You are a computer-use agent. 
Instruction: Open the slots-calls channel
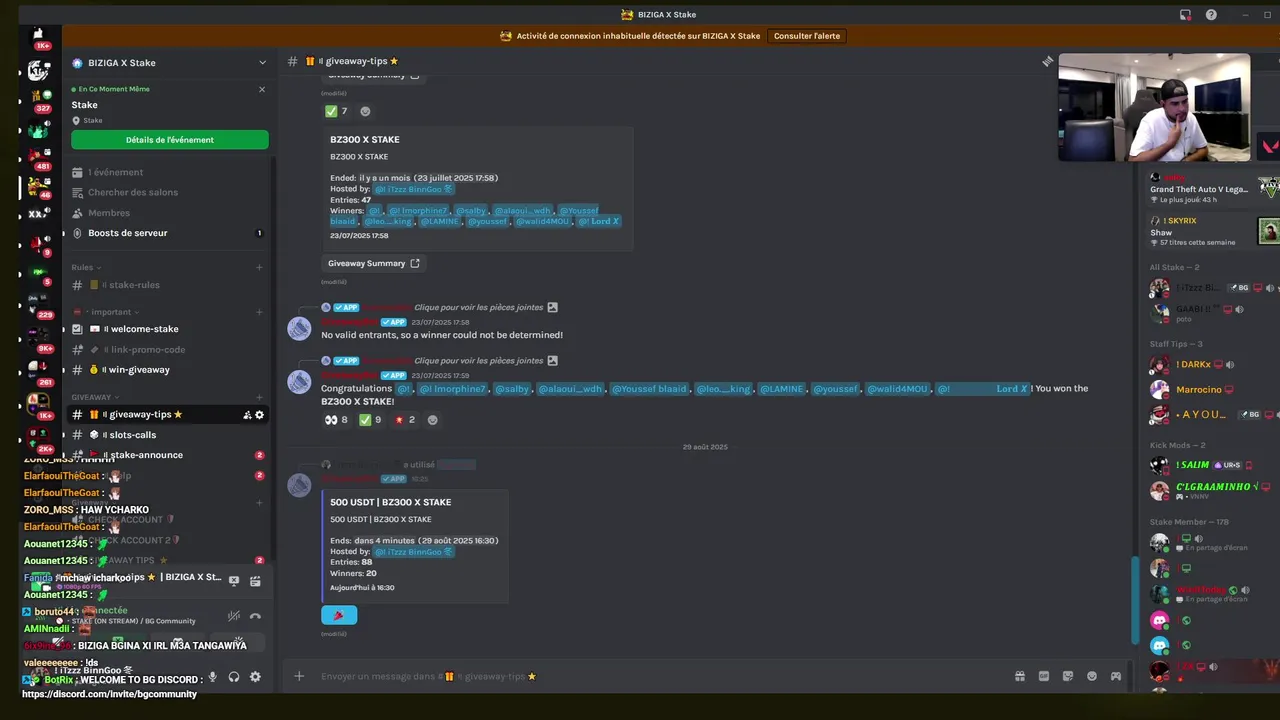click(169, 435)
